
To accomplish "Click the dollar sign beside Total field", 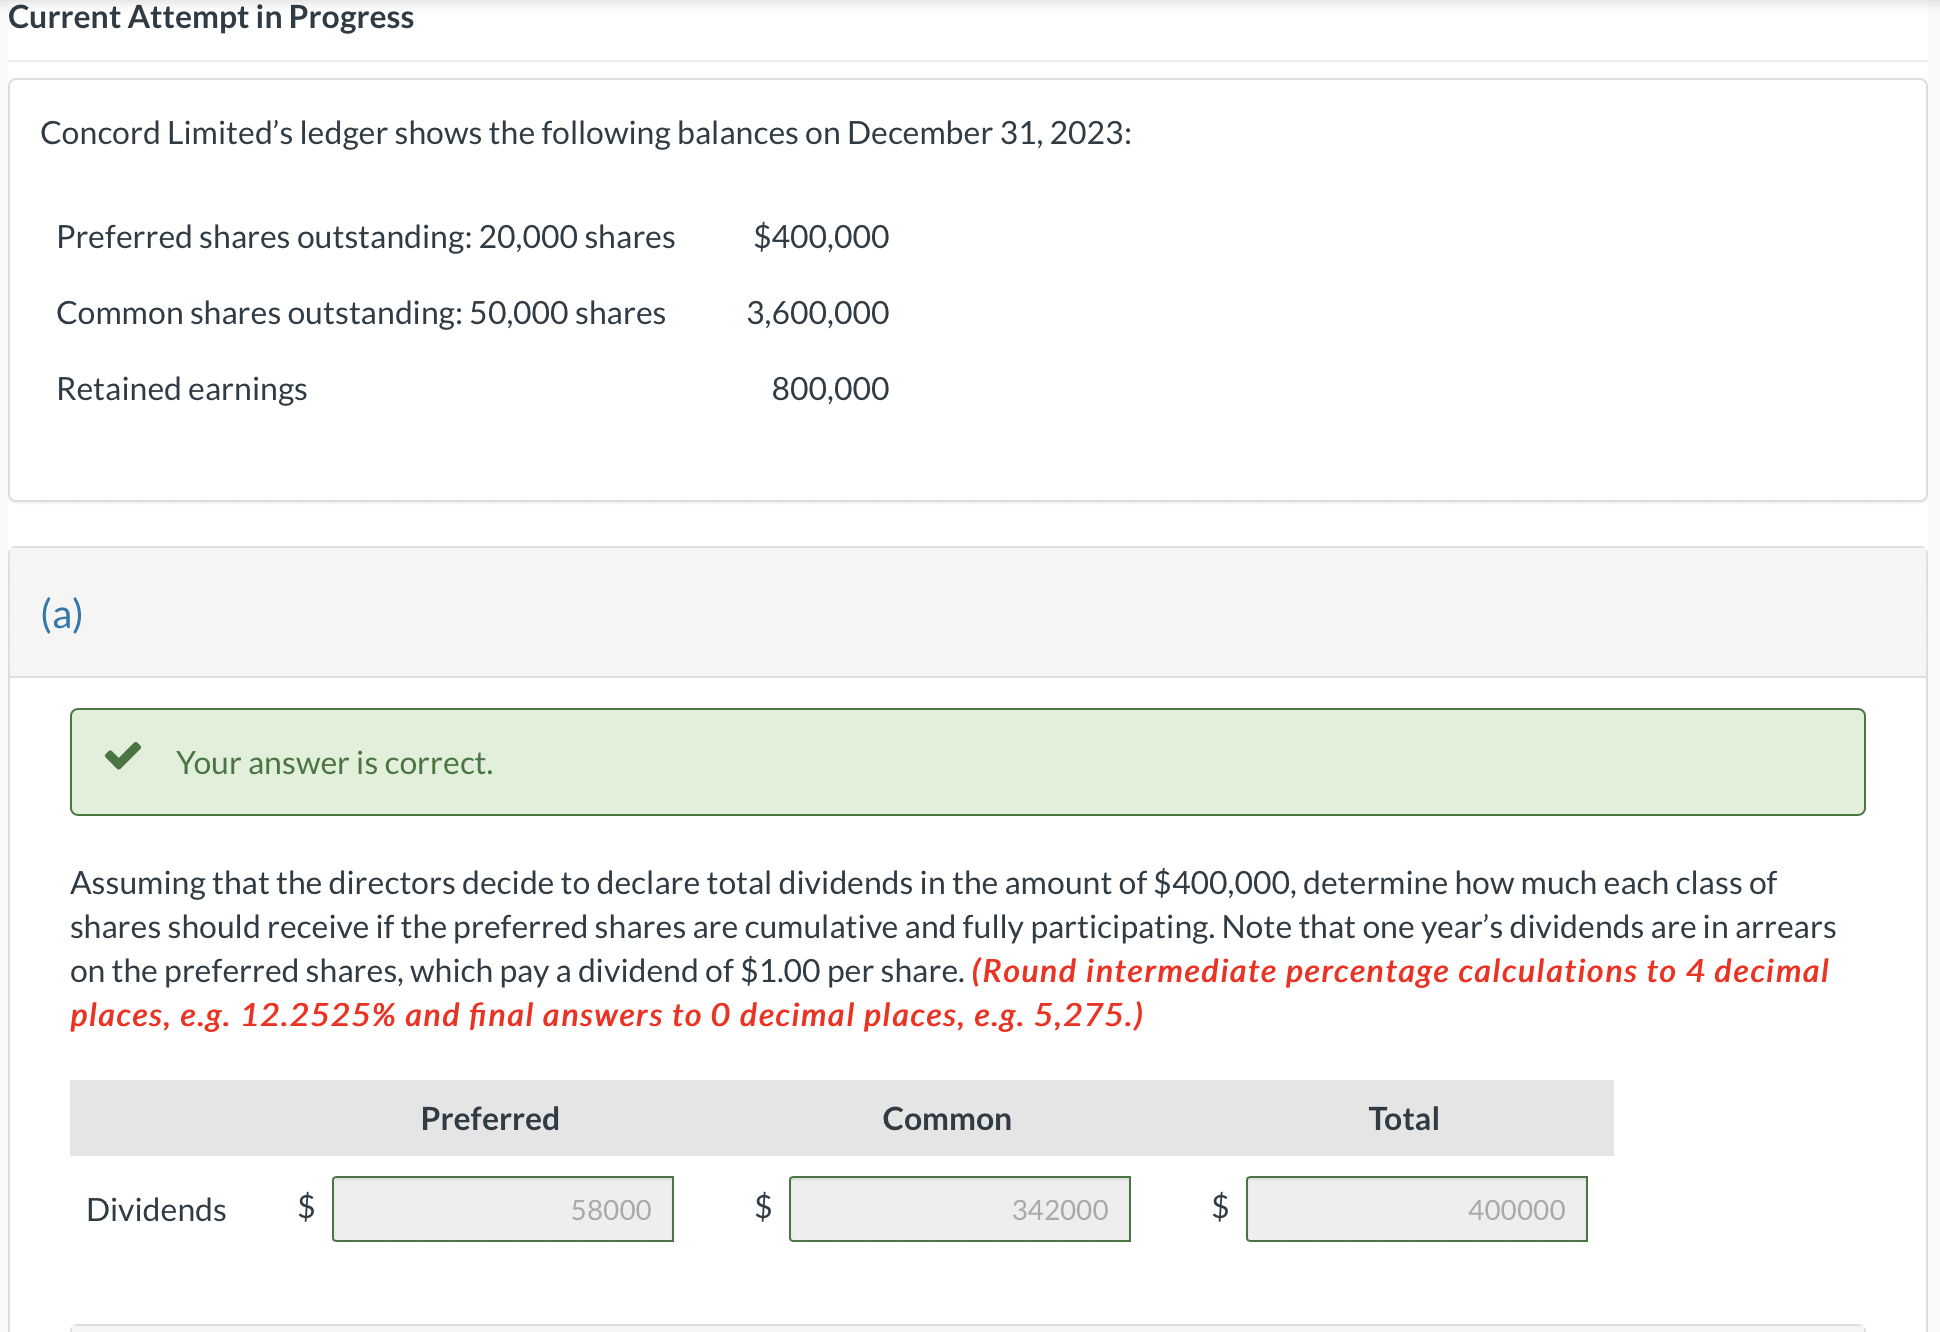I will coord(1219,1209).
